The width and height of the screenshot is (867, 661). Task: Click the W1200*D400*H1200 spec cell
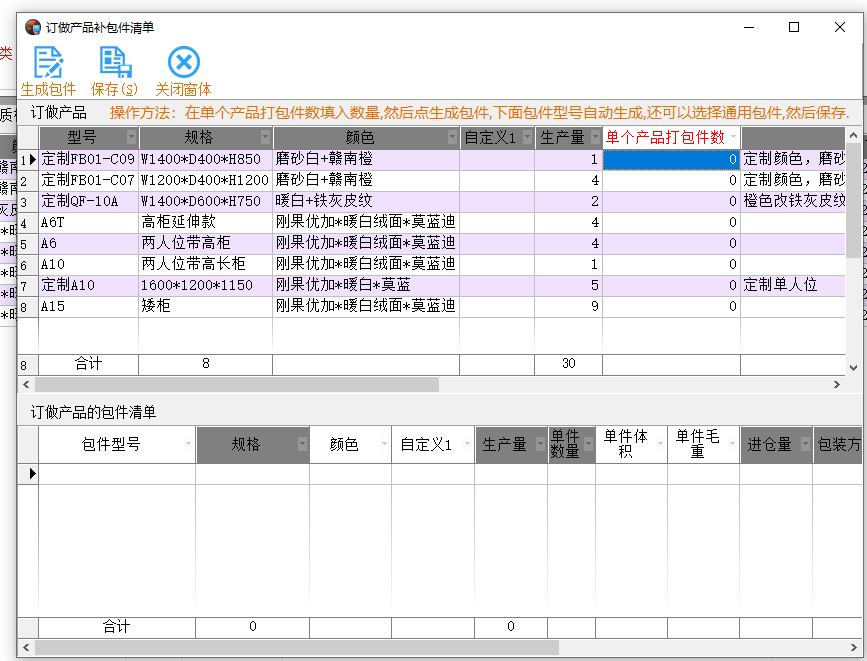click(x=206, y=180)
